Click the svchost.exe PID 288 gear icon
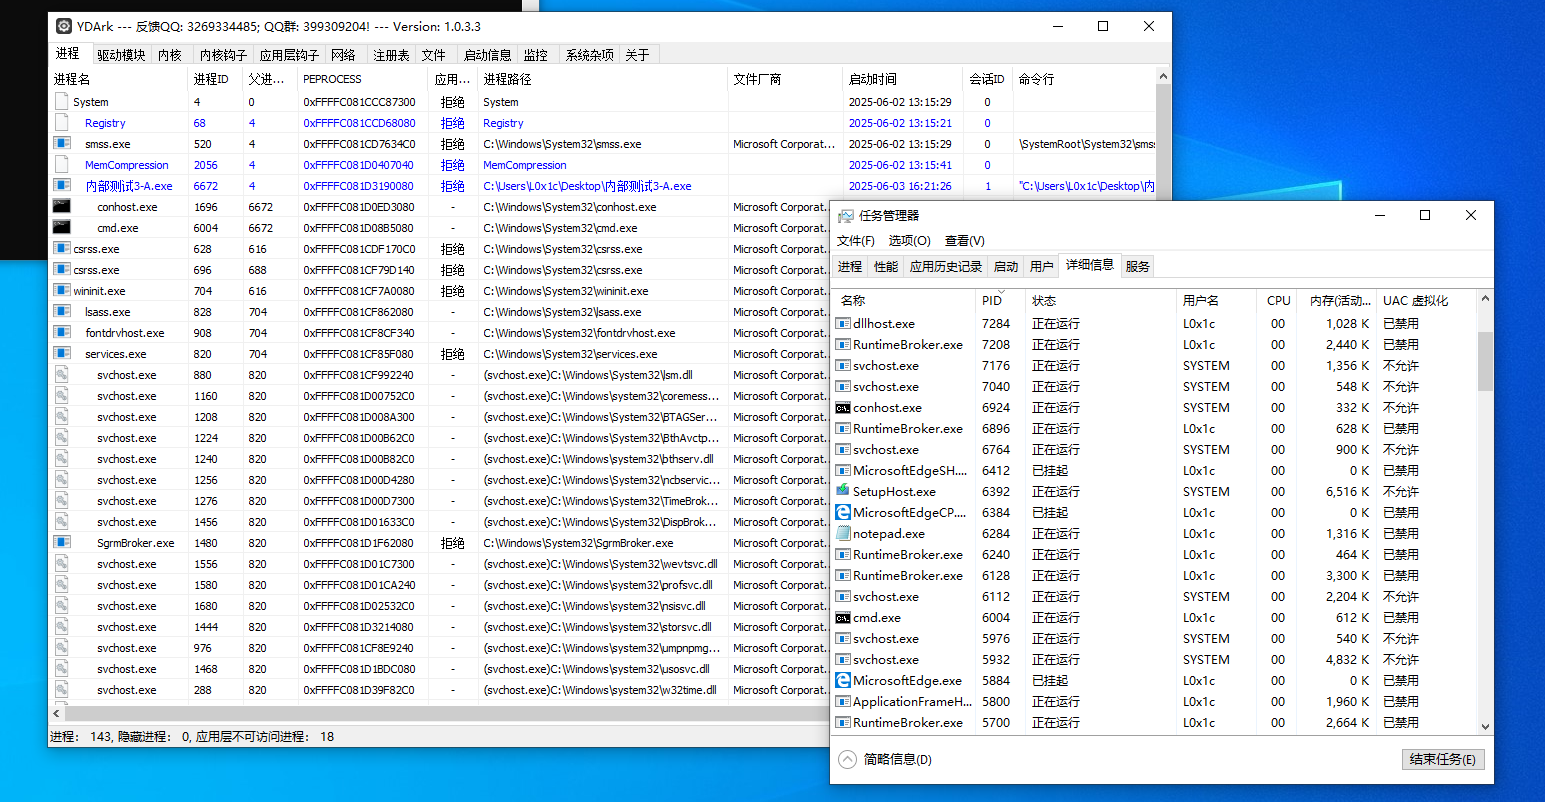Viewport: 1545px width, 802px height. point(62,690)
